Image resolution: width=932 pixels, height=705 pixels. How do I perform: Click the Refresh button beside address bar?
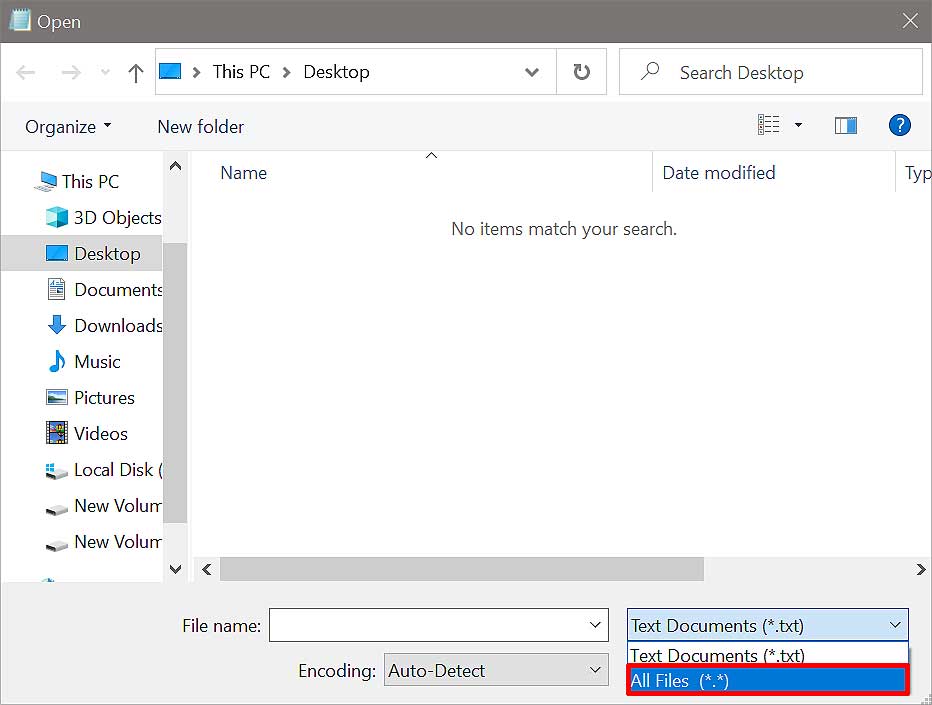(581, 72)
